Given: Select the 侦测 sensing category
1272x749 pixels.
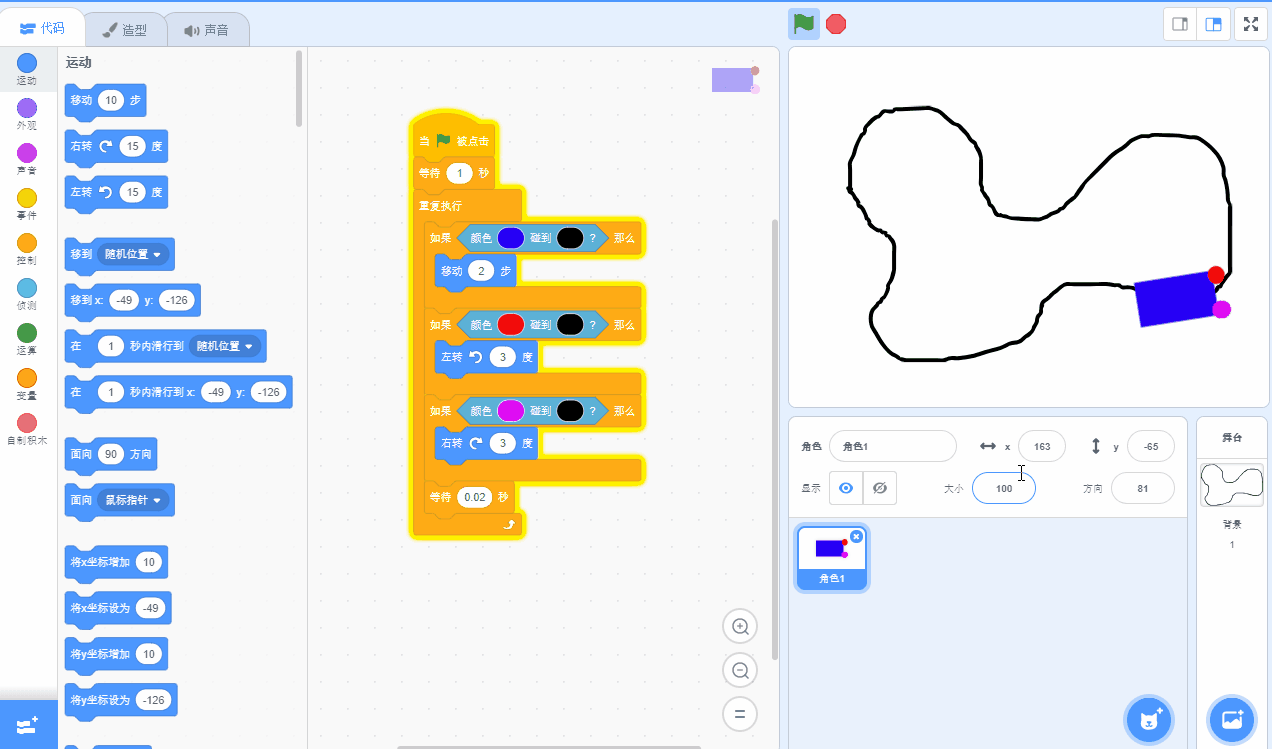Looking at the screenshot, I should pos(27,294).
